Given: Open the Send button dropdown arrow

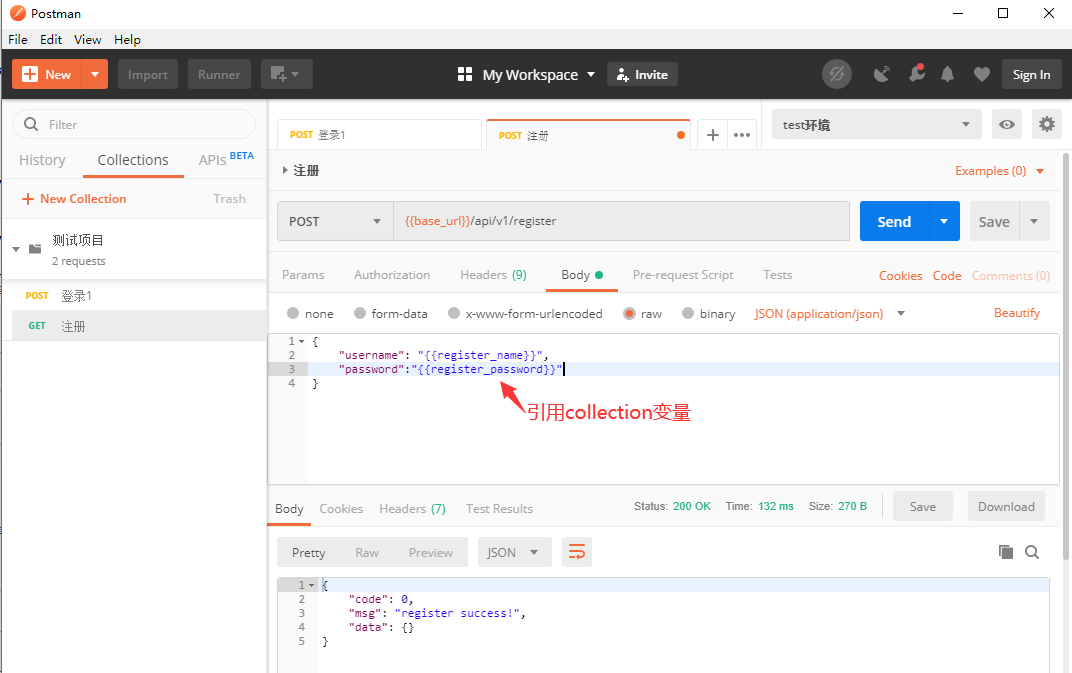Looking at the screenshot, I should pyautogui.click(x=944, y=221).
